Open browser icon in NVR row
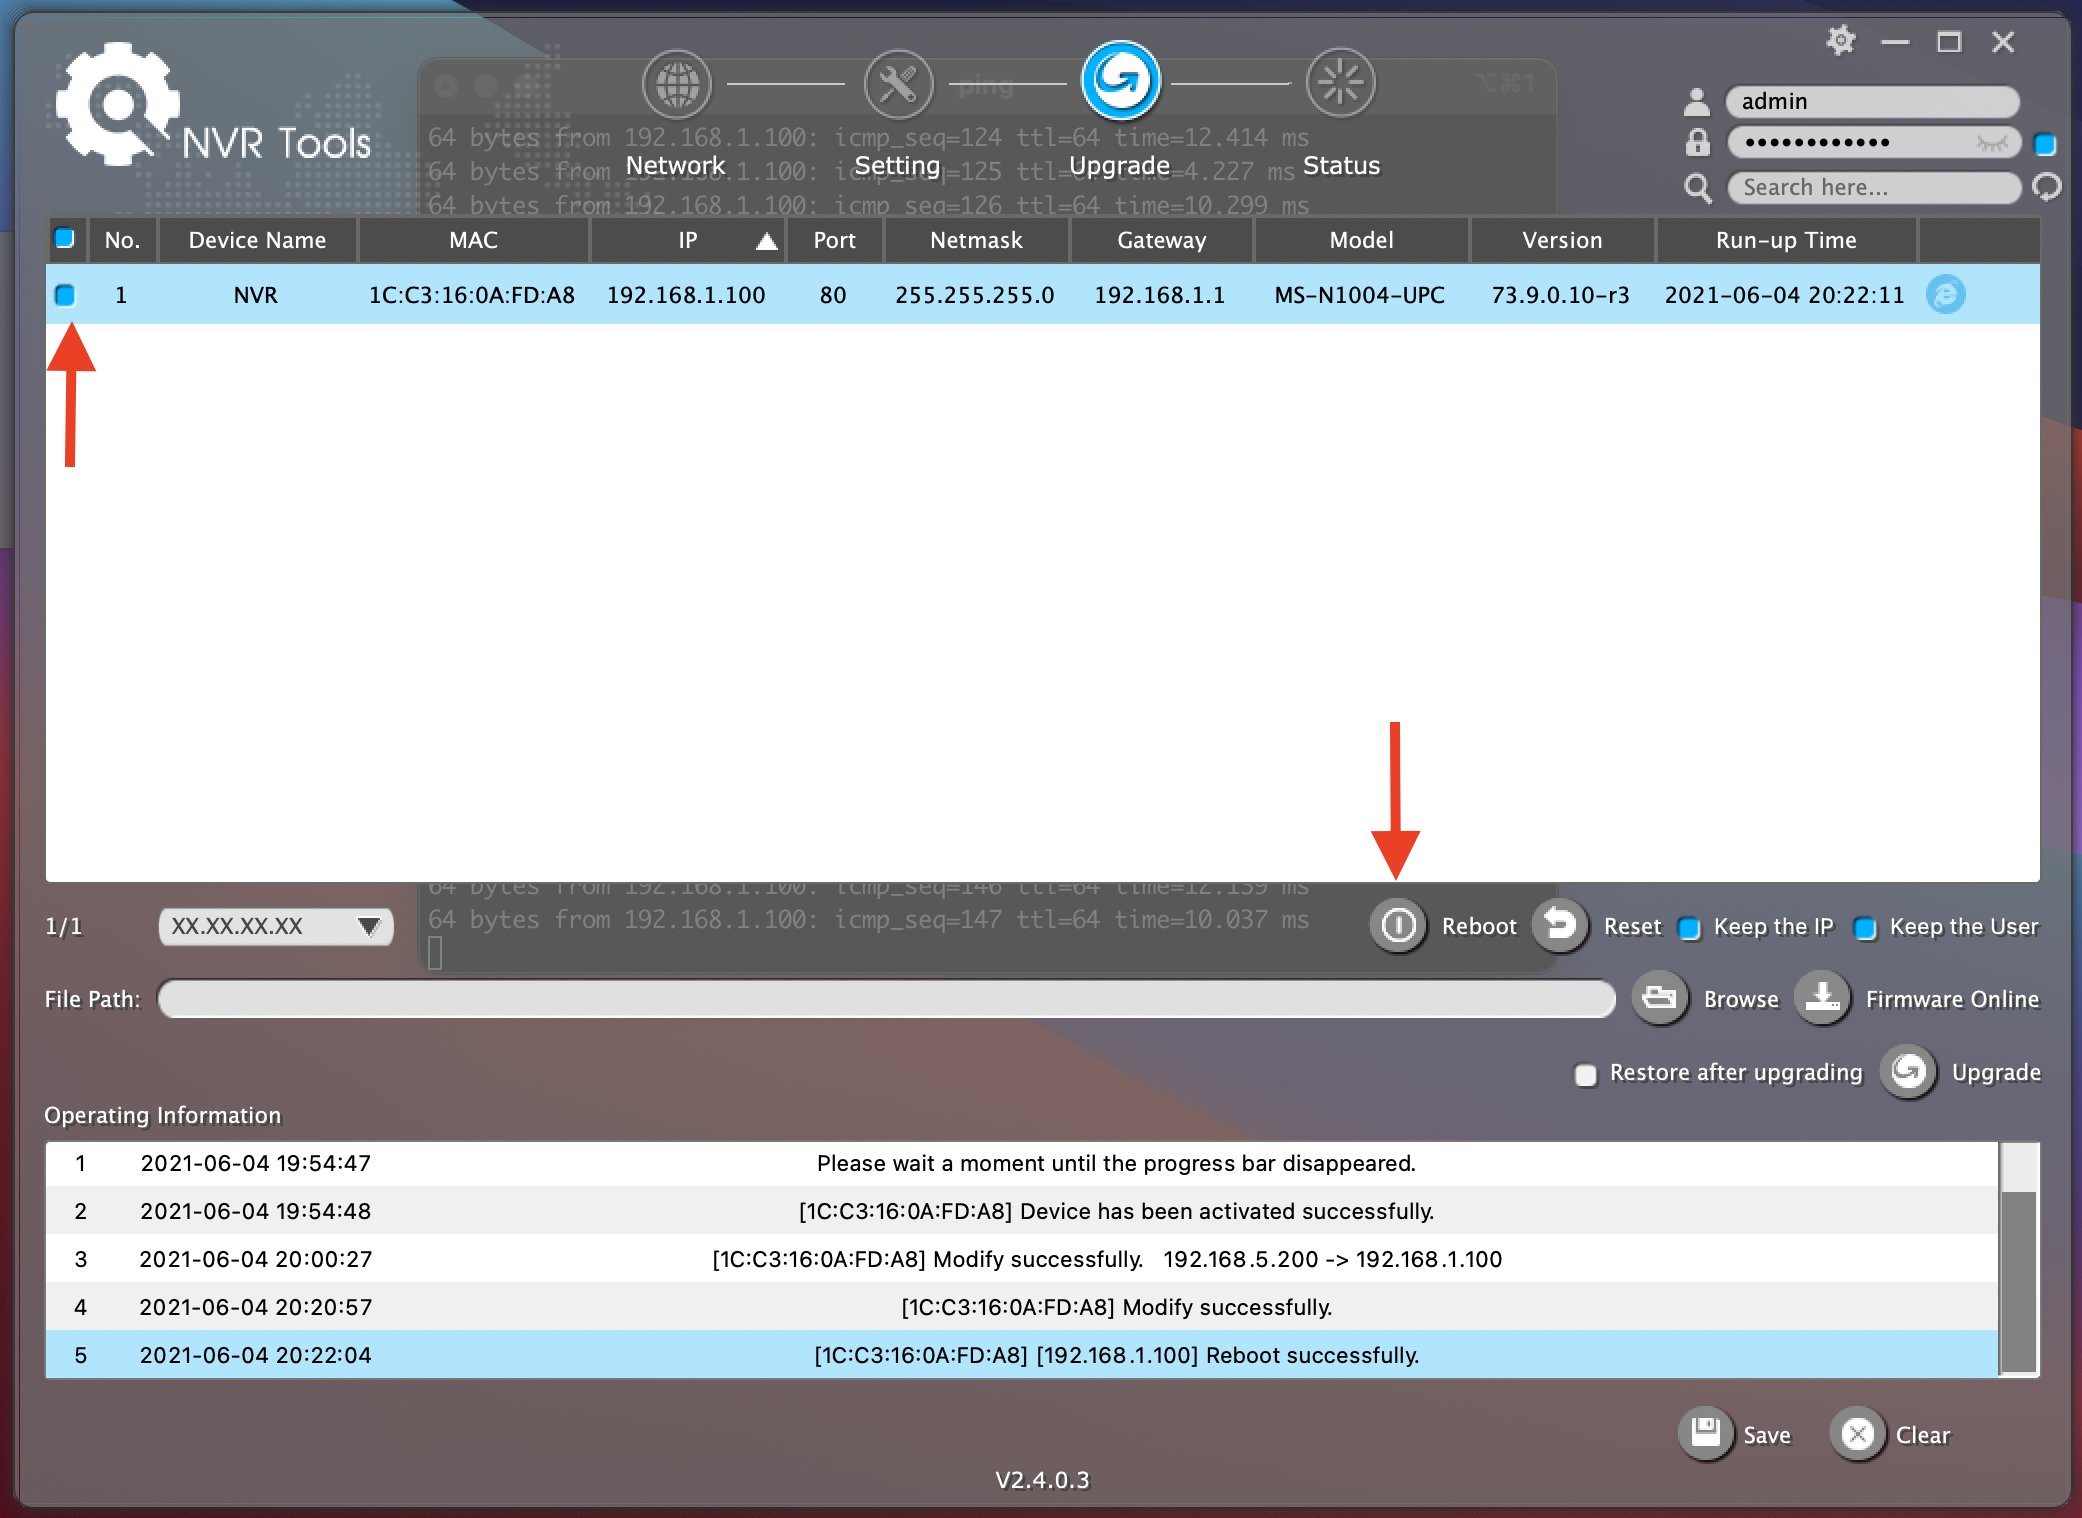Viewport: 2082px width, 1518px height. point(1945,295)
